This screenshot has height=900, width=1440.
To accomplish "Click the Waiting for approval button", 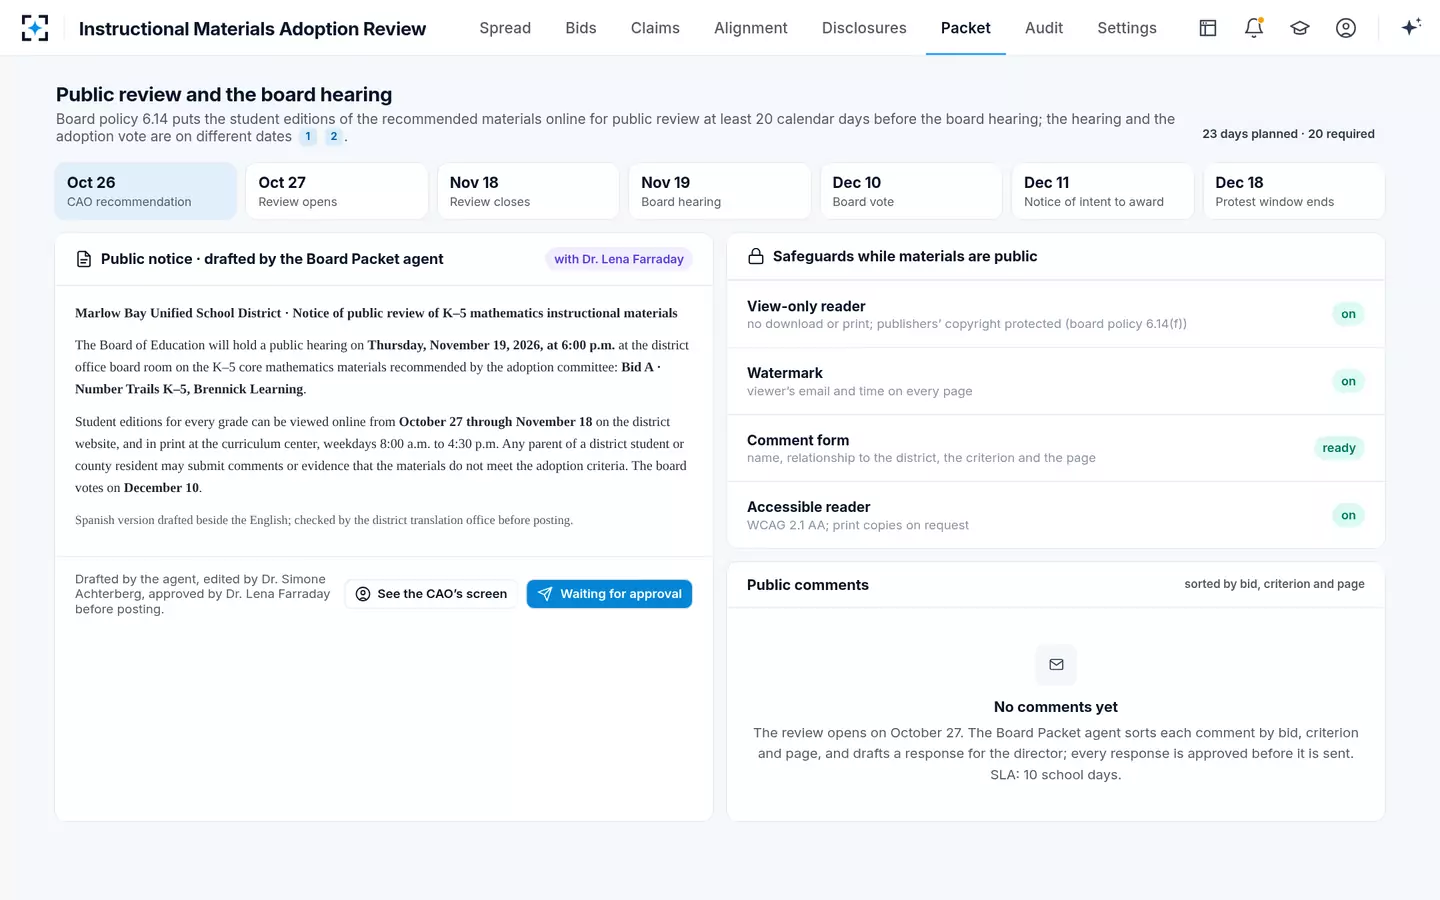I will pyautogui.click(x=609, y=594).
